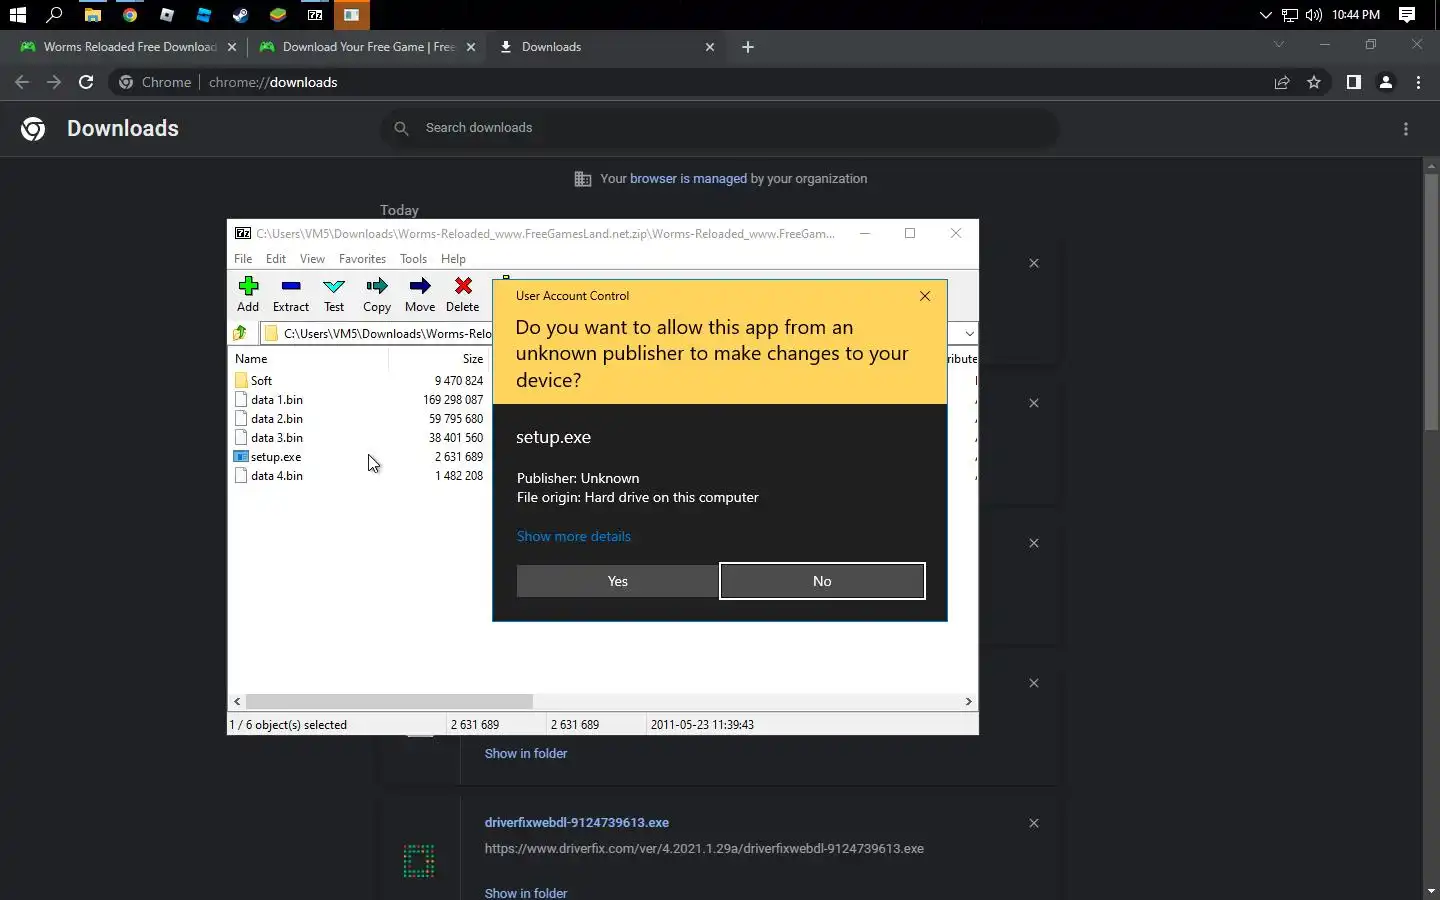Click the red Delete tool in 7-Zip
1440x900 pixels.
[x=463, y=294]
